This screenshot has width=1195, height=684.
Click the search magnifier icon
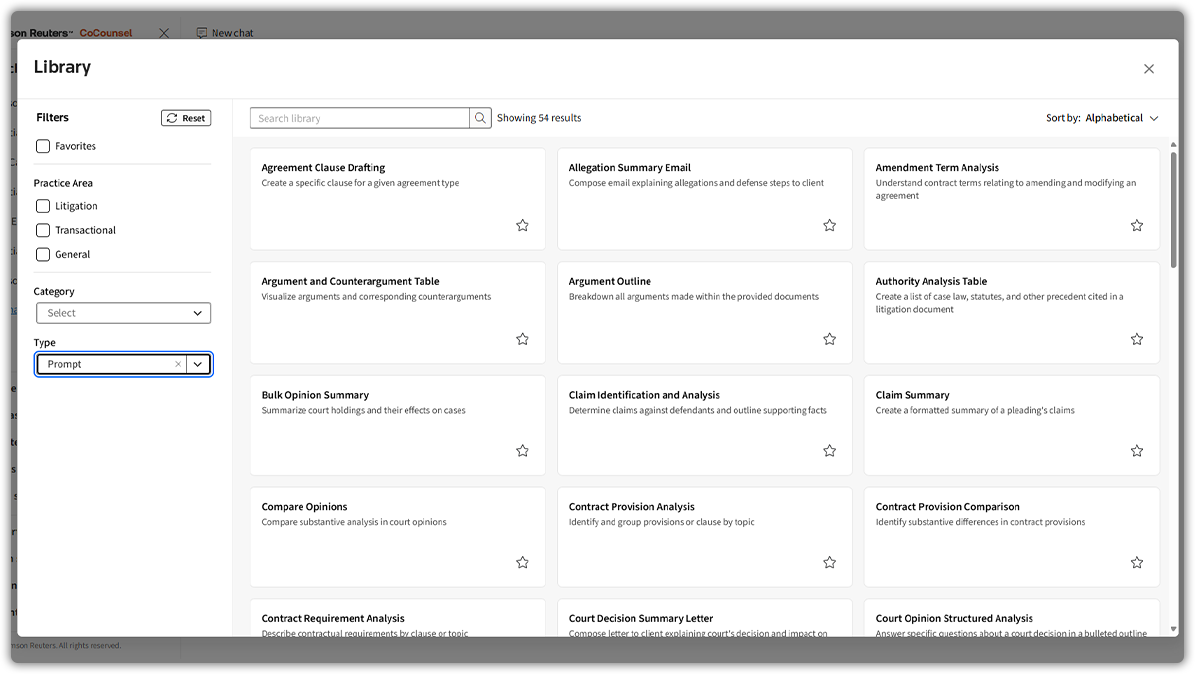(481, 118)
